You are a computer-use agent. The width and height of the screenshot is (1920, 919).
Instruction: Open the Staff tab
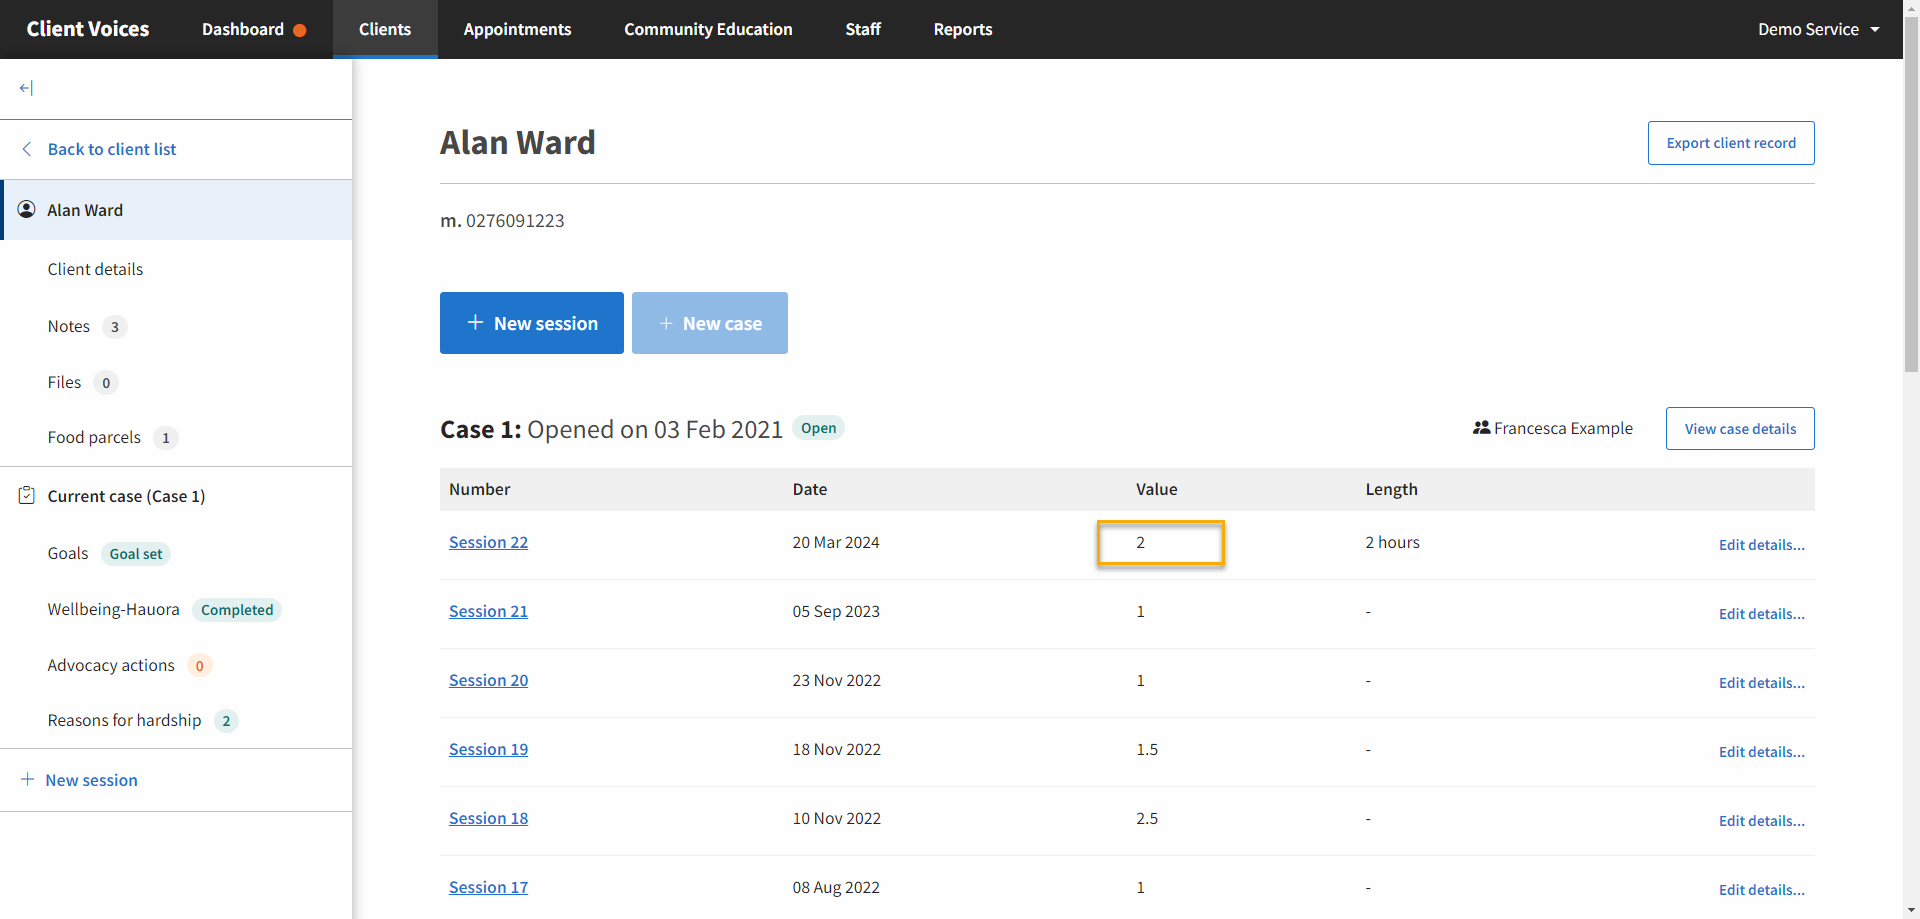(x=863, y=30)
